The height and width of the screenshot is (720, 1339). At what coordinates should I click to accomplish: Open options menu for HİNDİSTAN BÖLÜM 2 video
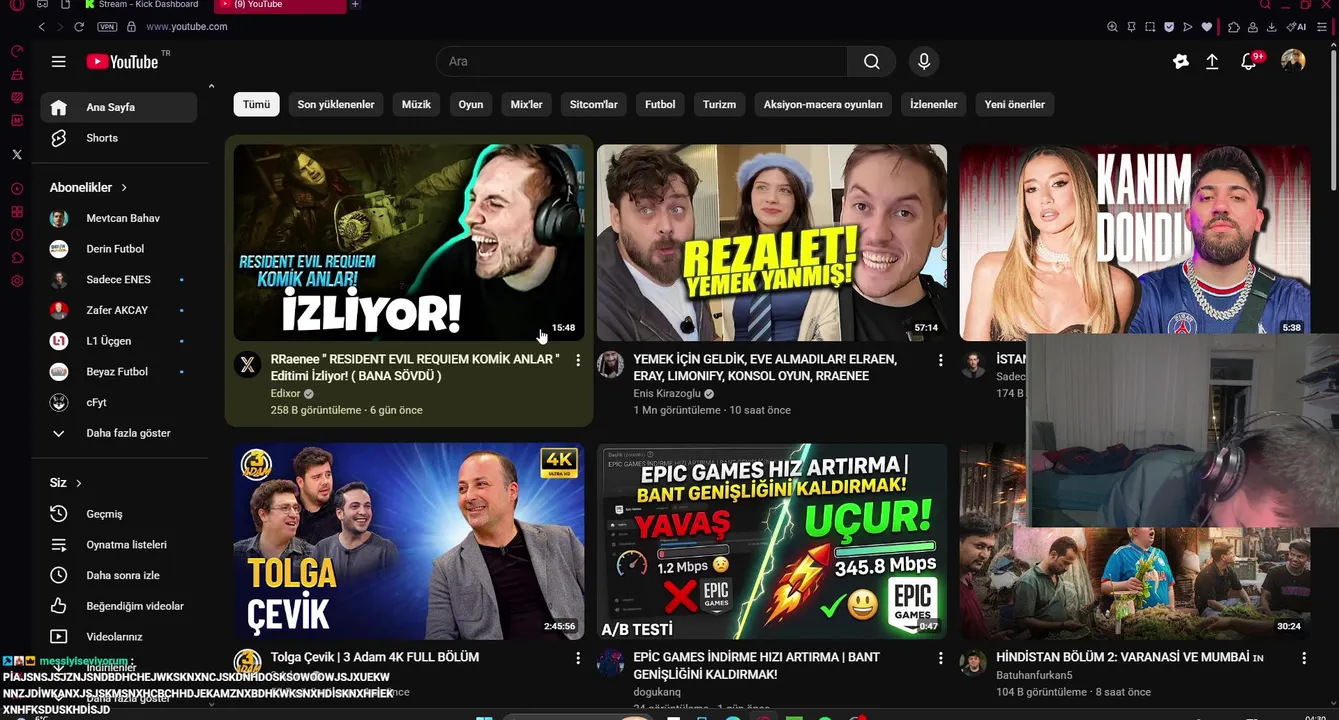click(x=1303, y=658)
